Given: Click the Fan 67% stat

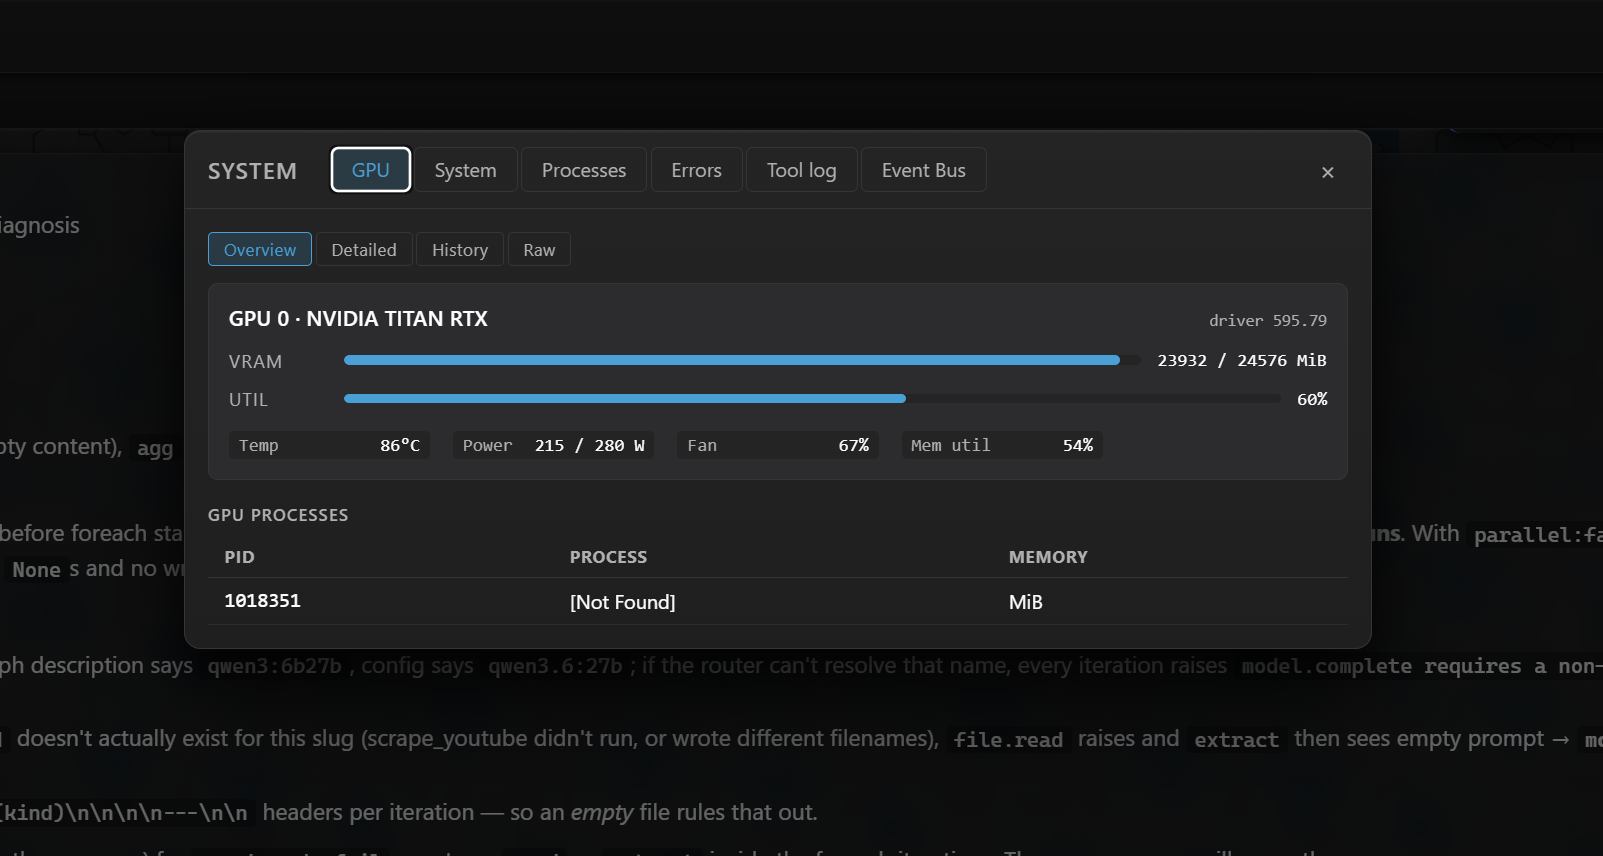Looking at the screenshot, I should pyautogui.click(x=778, y=445).
